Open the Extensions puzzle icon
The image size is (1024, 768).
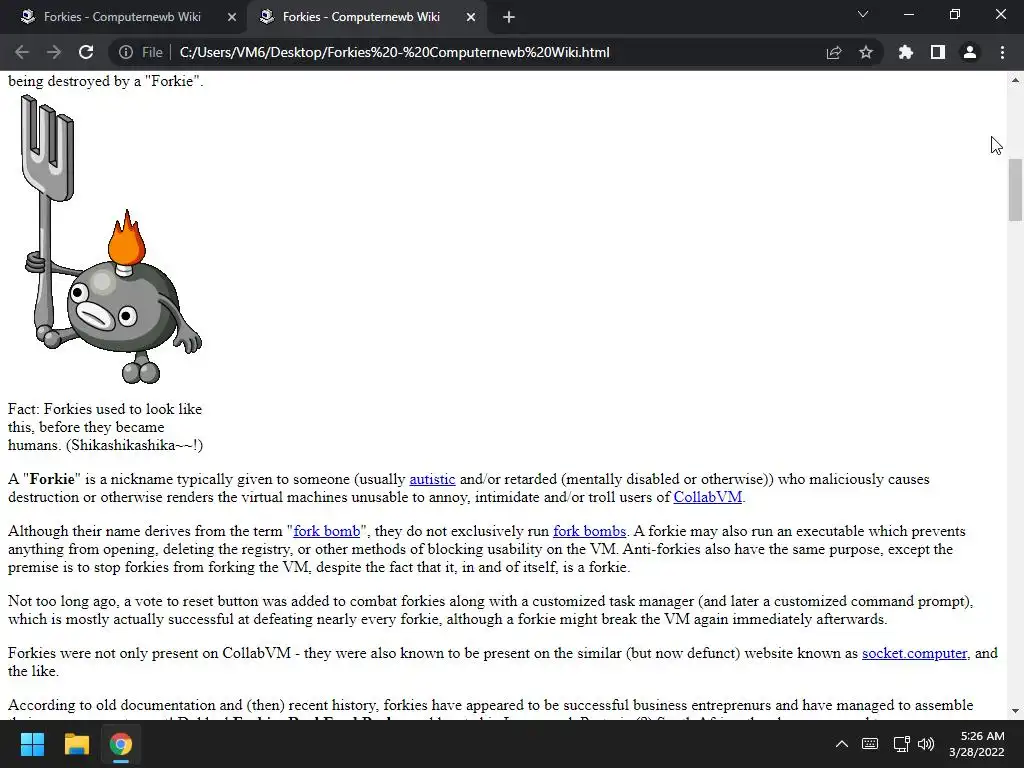click(905, 52)
